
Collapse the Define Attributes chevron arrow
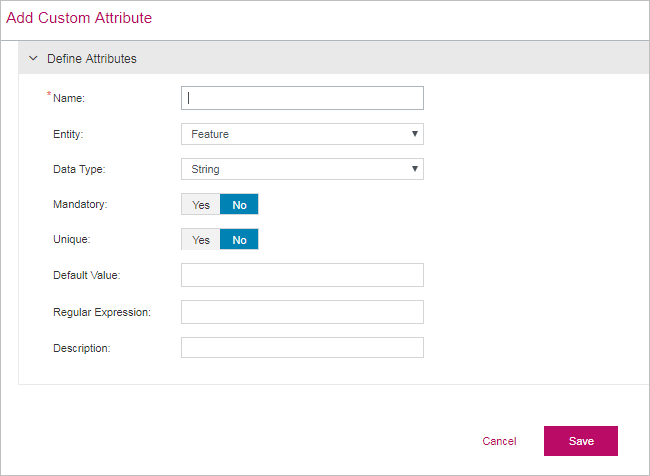33,59
